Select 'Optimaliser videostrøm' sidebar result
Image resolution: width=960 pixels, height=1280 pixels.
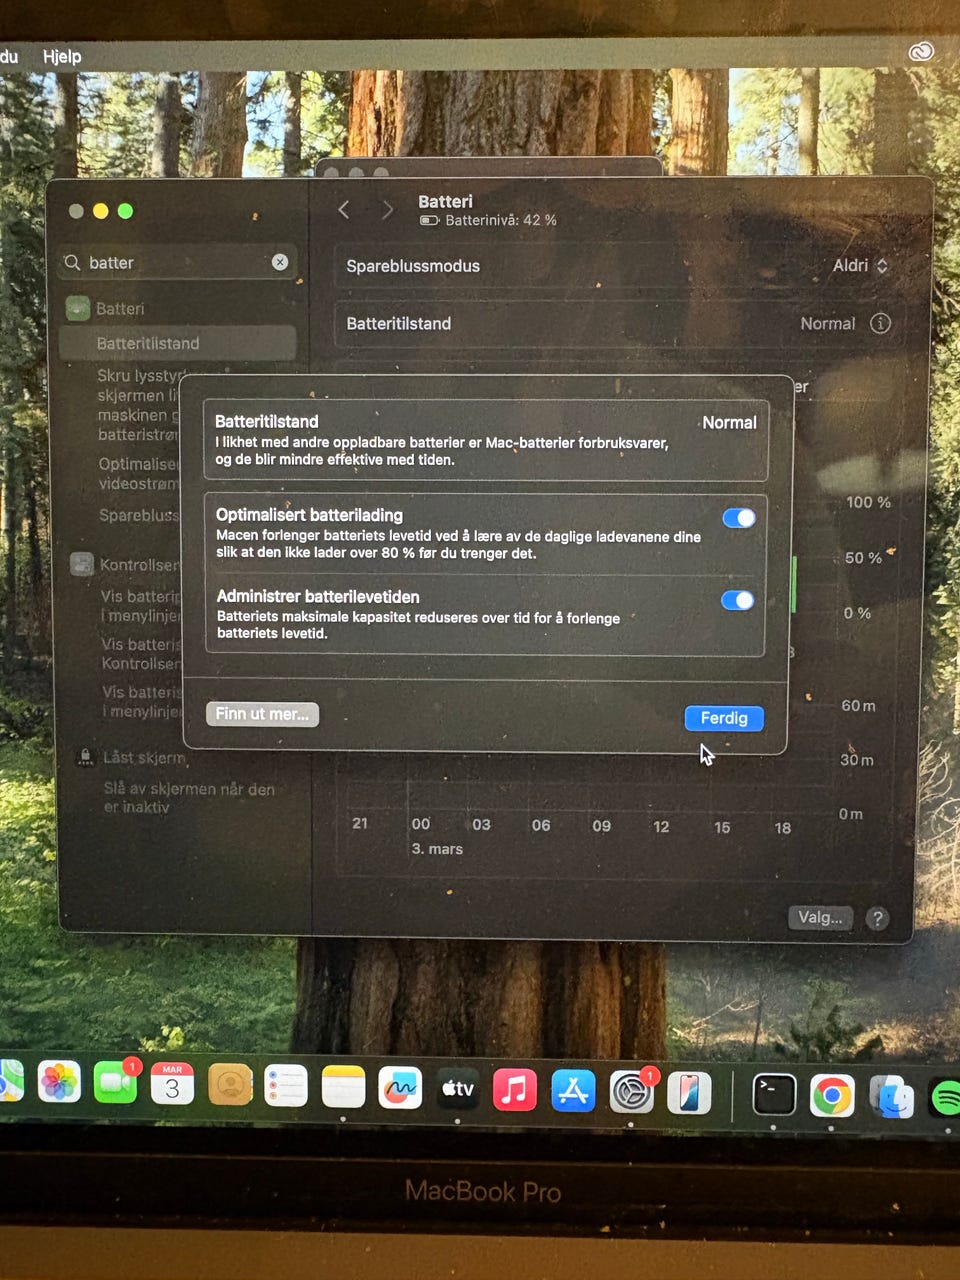click(139, 474)
